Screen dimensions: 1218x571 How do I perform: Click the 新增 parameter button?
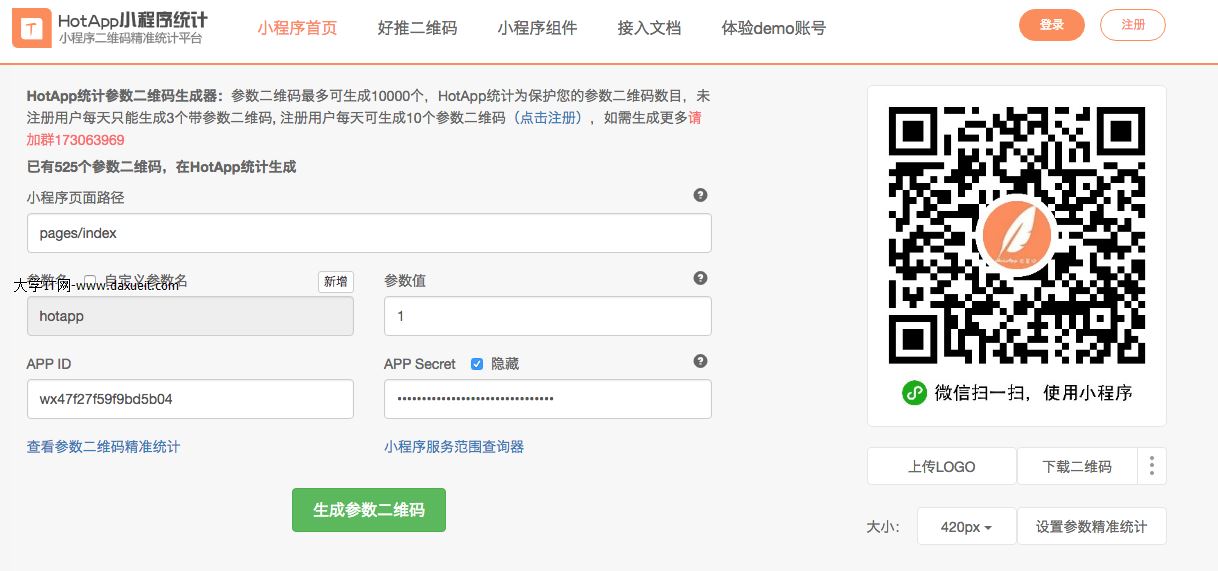click(x=336, y=282)
